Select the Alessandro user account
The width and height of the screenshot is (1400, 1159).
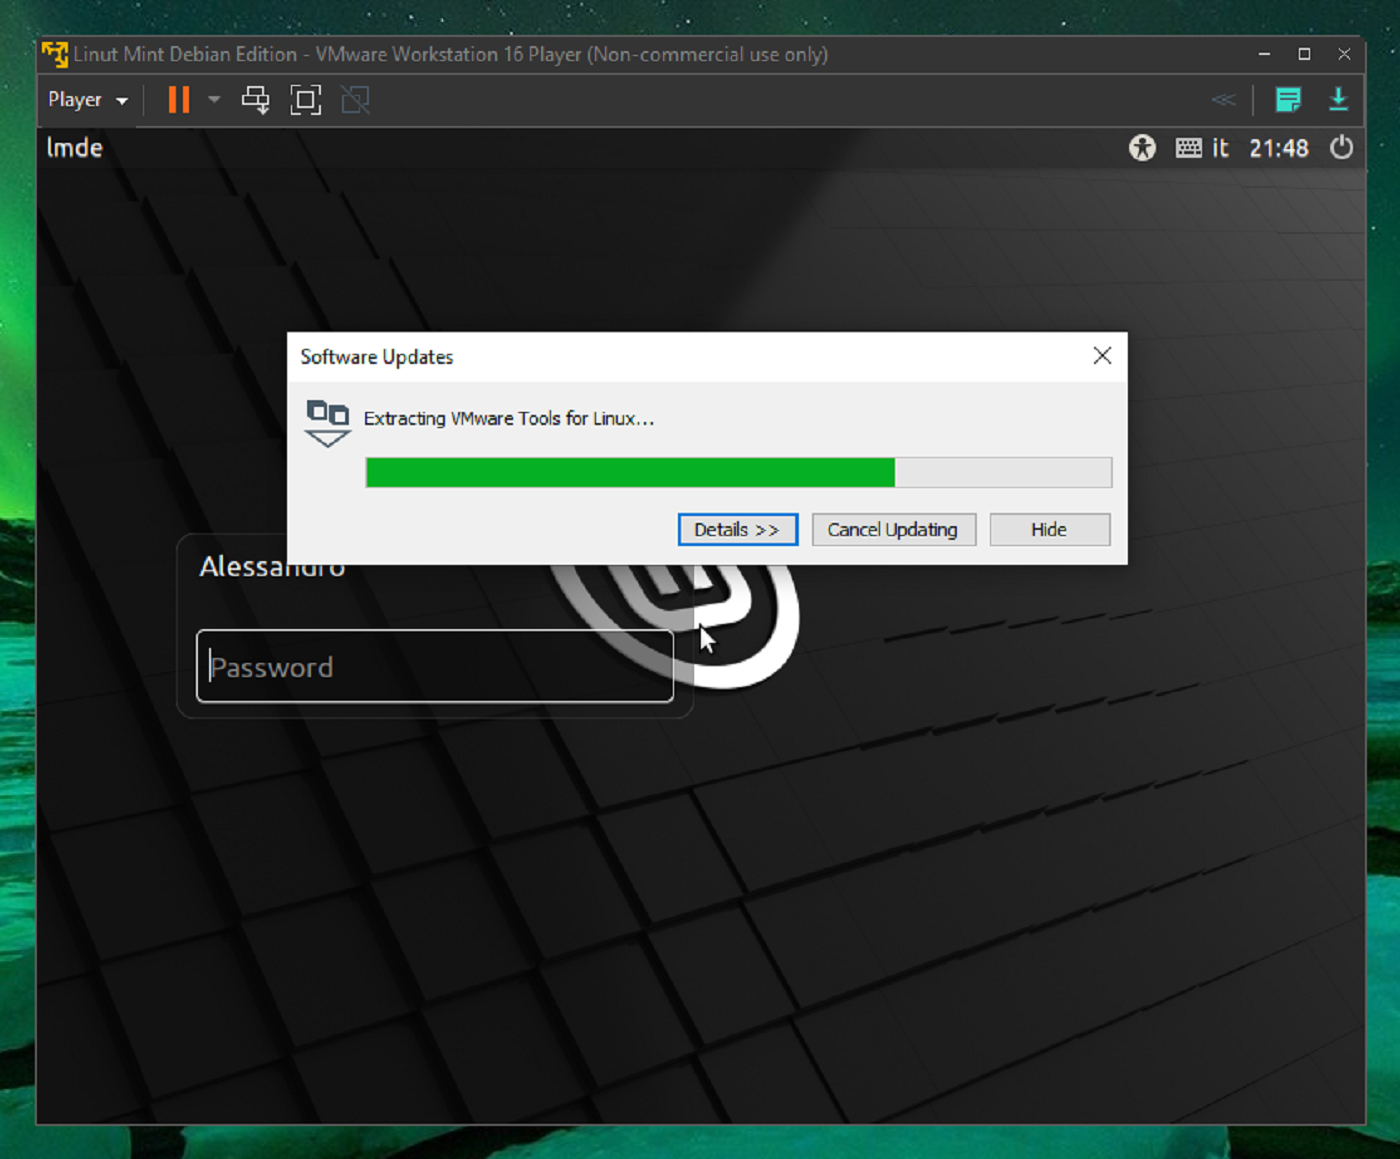tap(272, 566)
